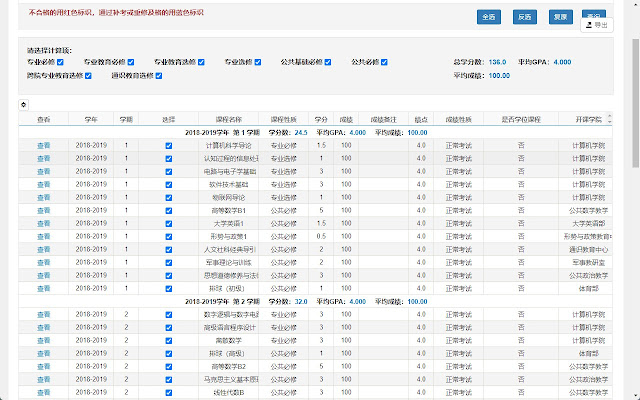Viewport: 640px width, 400px height.
Task: Open 查看 link for 线性代数B
Action: (x=44, y=392)
